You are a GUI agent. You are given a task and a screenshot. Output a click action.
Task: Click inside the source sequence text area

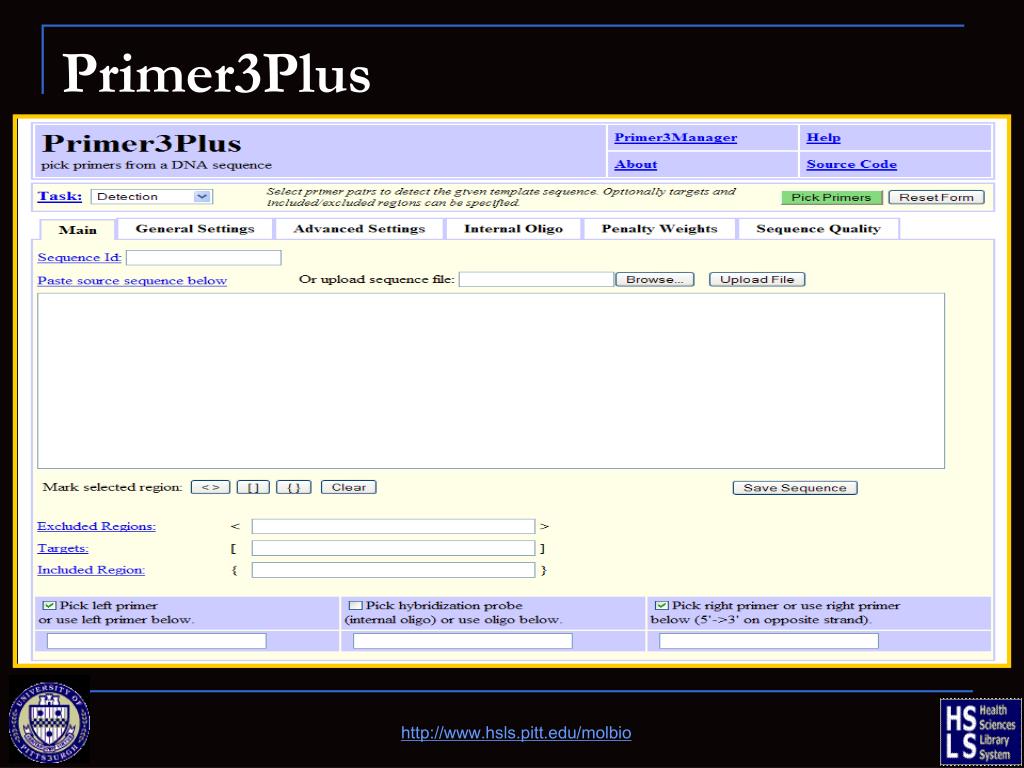(491, 381)
